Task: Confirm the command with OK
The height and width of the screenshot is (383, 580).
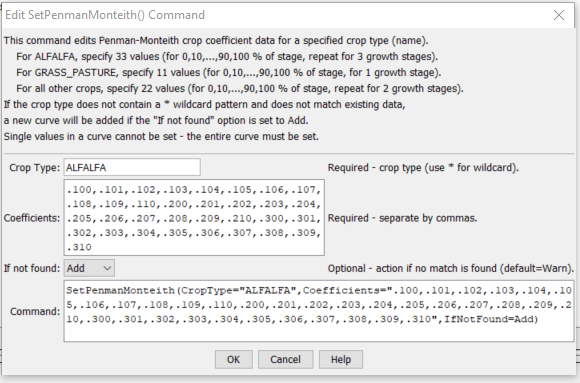Action: [x=233, y=359]
